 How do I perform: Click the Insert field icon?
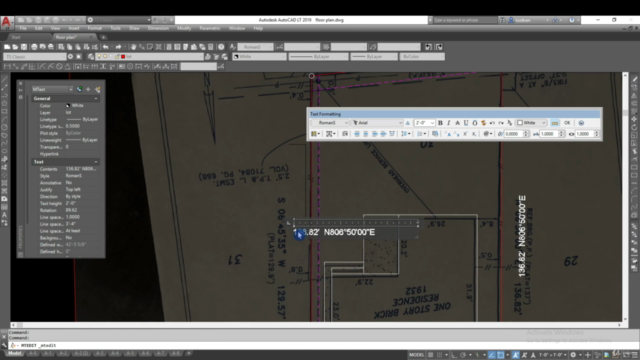(x=435, y=134)
